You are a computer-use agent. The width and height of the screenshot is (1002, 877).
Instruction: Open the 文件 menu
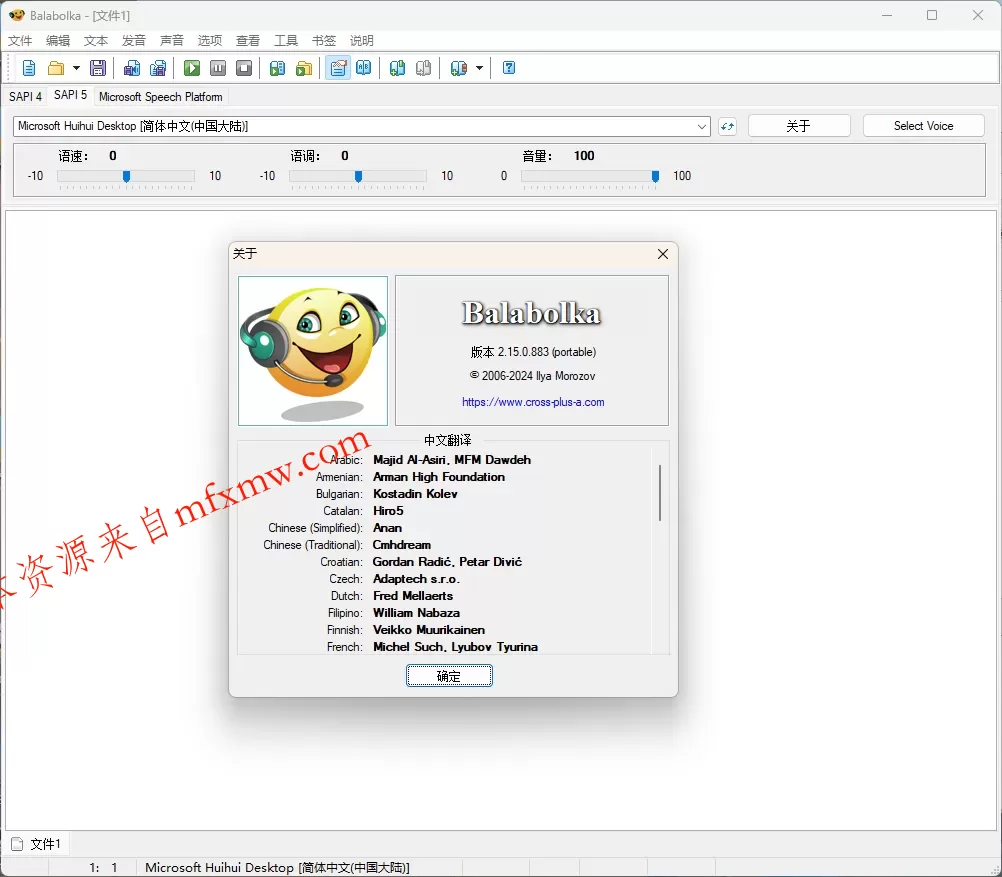(20, 41)
